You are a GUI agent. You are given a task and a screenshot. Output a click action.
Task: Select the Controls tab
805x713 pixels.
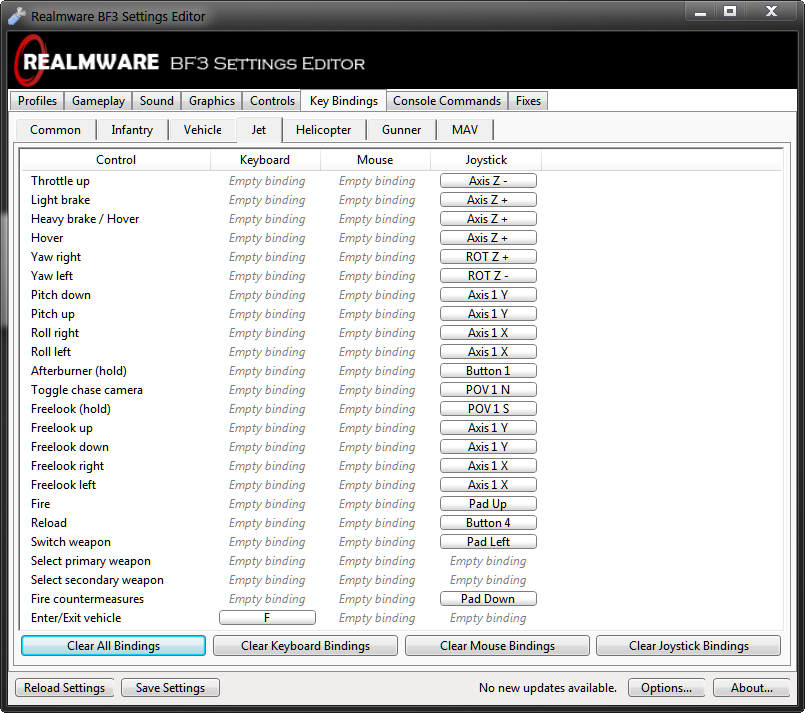tap(272, 101)
